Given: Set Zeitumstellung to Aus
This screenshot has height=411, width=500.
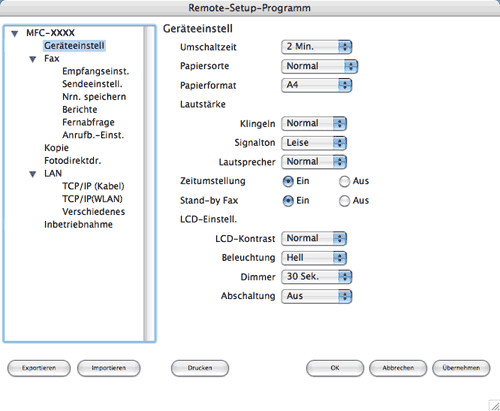Looking at the screenshot, I should tap(344, 182).
